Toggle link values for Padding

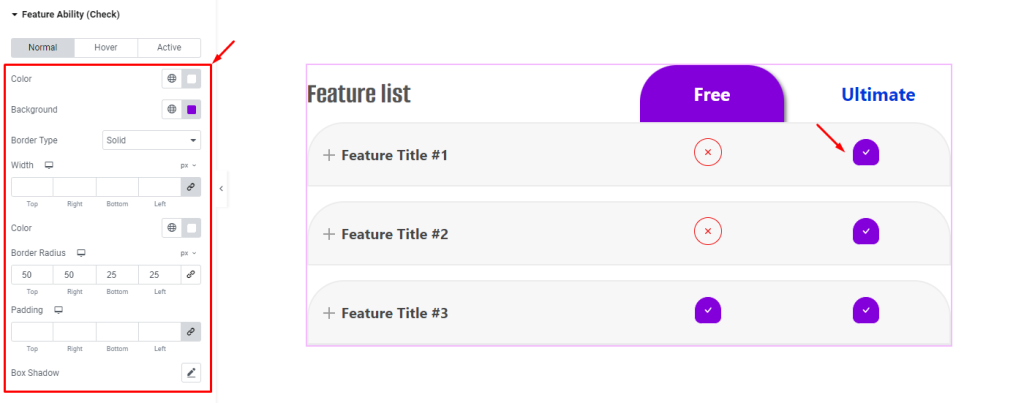(190, 331)
